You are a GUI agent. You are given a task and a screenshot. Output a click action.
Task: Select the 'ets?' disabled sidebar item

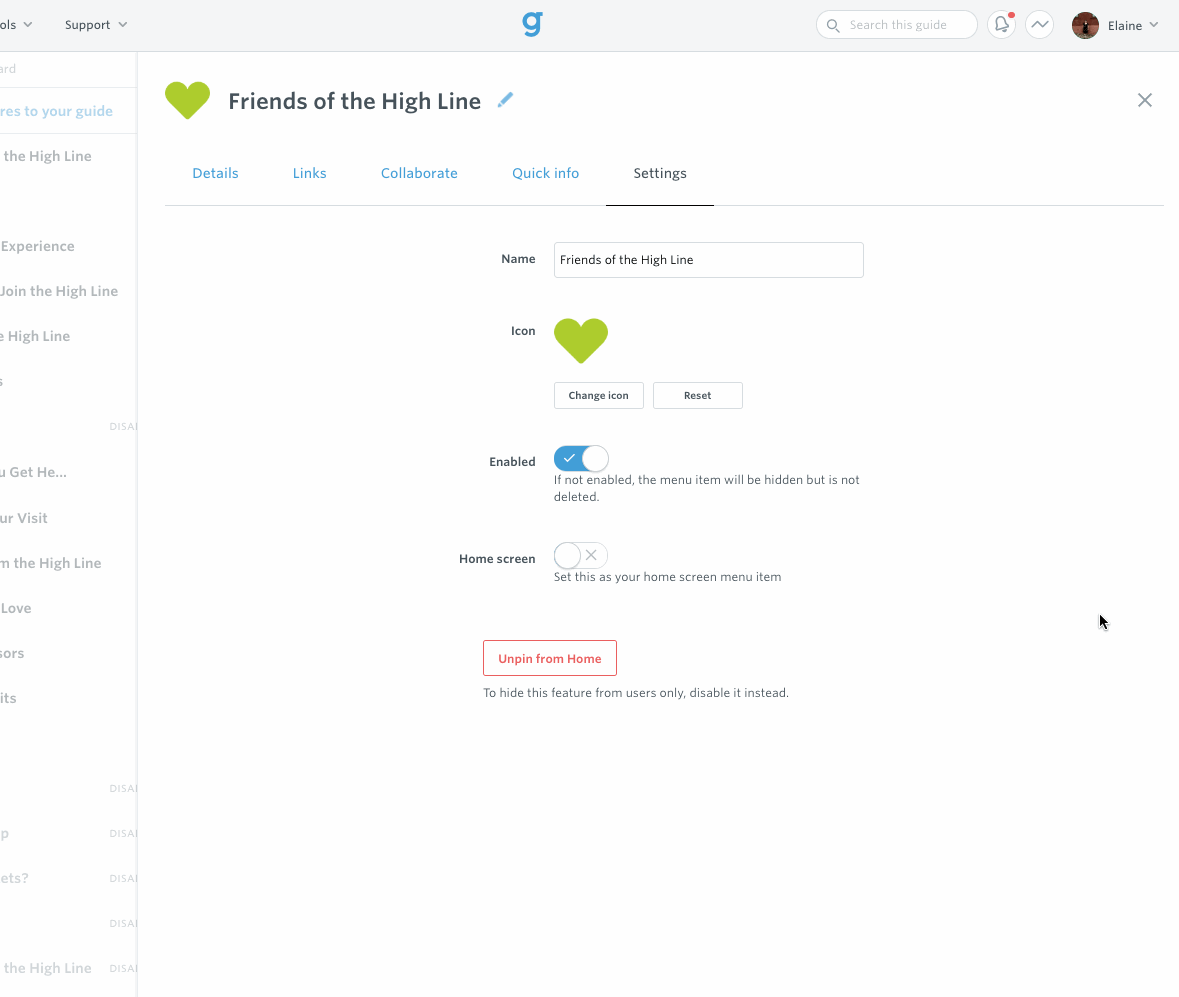click(14, 878)
